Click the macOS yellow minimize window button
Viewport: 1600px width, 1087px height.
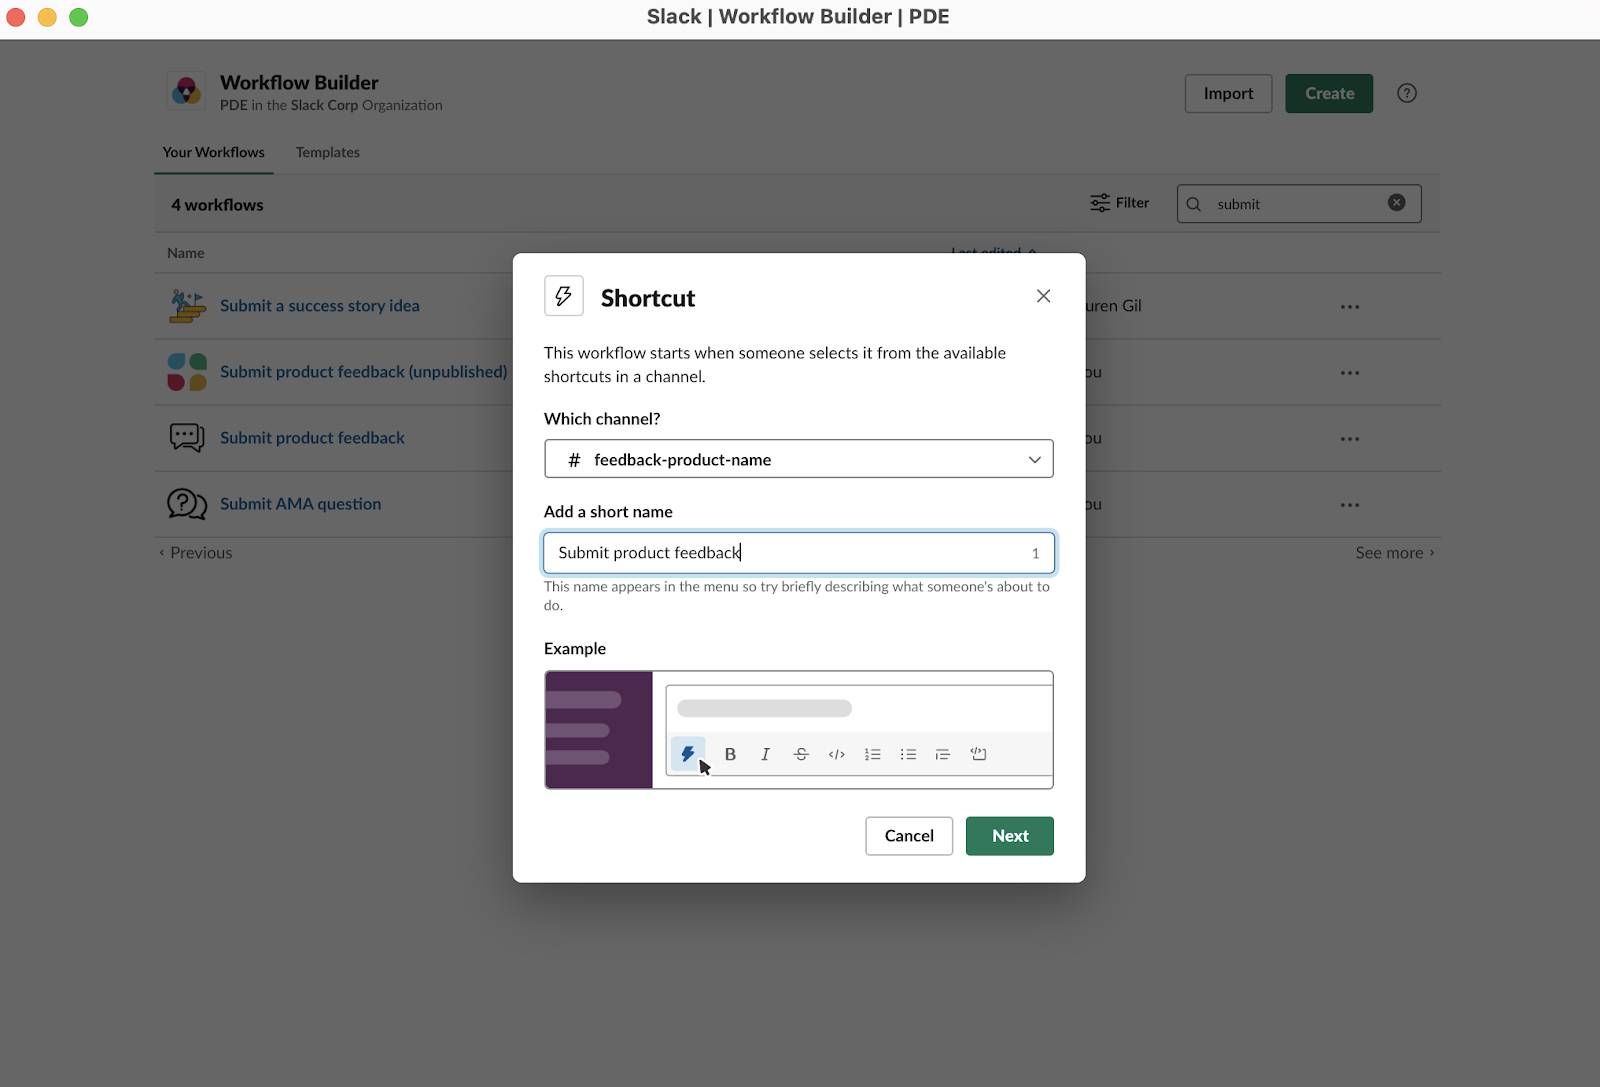(x=47, y=17)
